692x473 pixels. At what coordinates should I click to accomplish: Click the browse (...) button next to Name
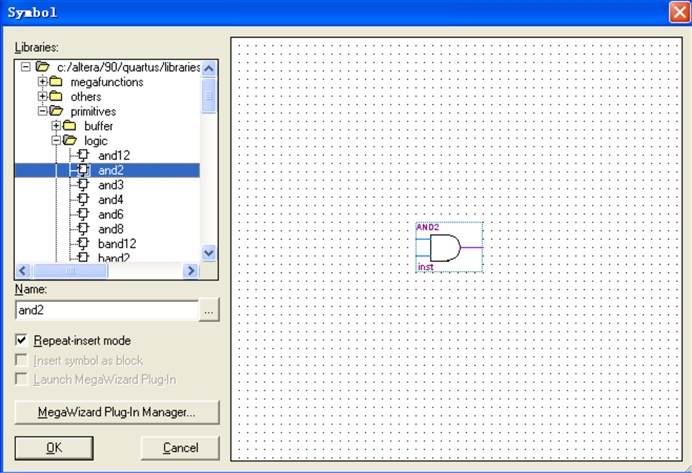(209, 310)
